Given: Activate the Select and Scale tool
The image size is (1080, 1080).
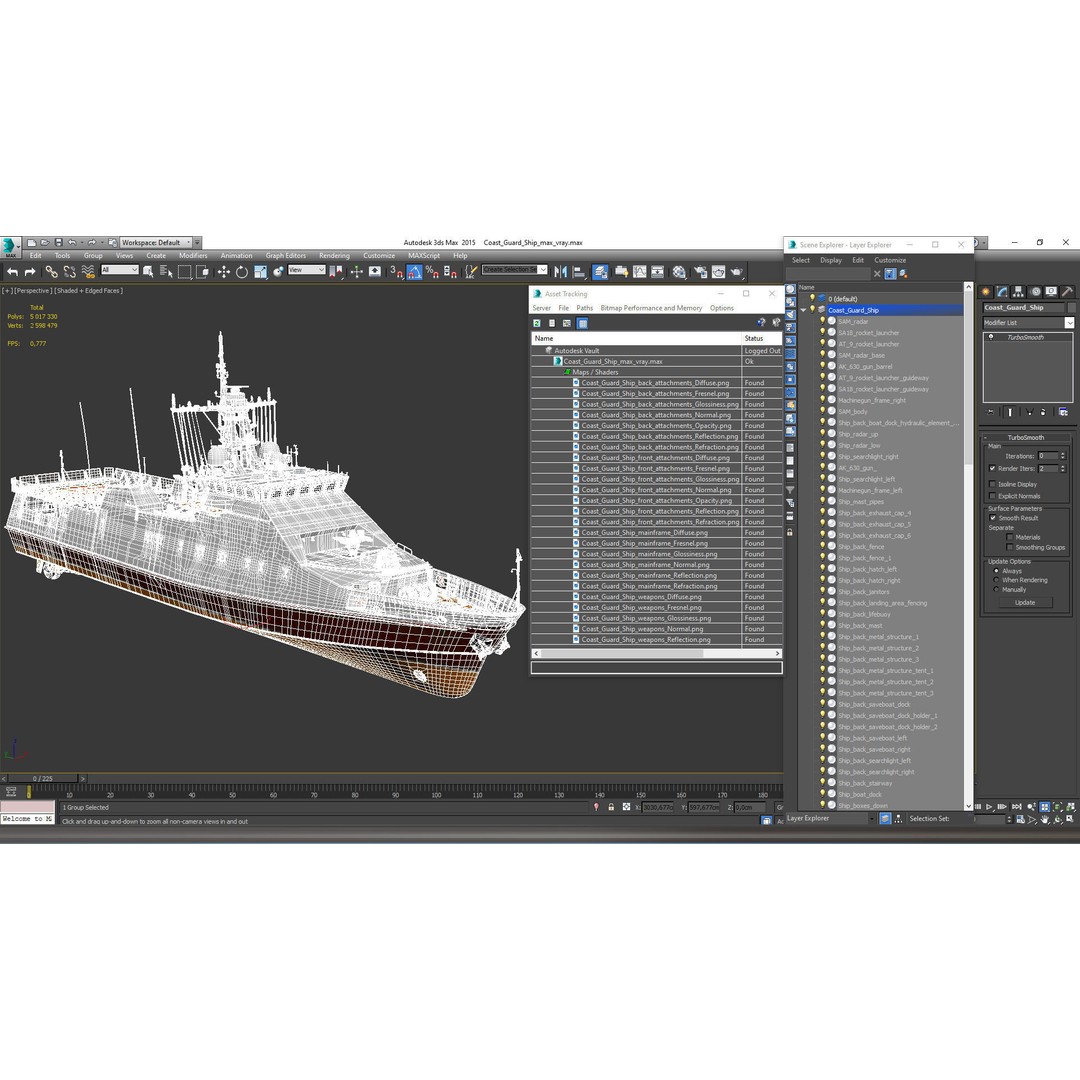Looking at the screenshot, I should tap(260, 272).
